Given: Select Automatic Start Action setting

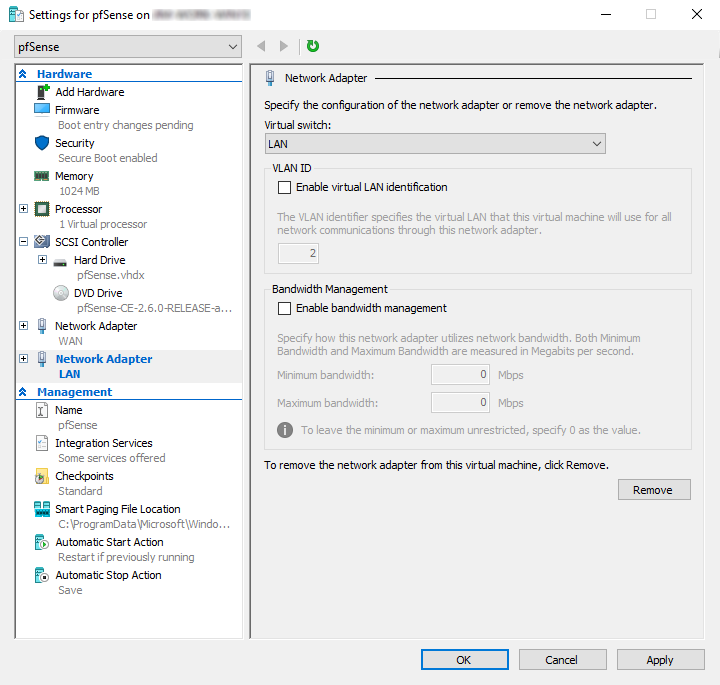Looking at the screenshot, I should (109, 542).
